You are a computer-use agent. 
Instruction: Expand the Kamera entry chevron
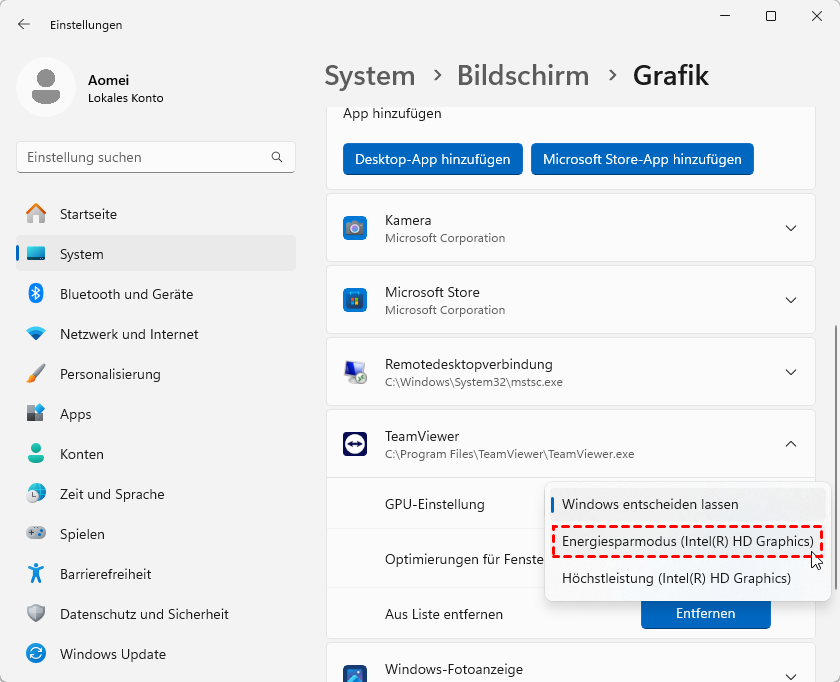pos(791,228)
